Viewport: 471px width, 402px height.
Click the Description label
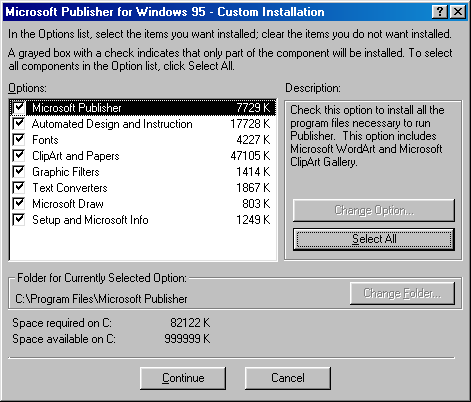pos(313,88)
